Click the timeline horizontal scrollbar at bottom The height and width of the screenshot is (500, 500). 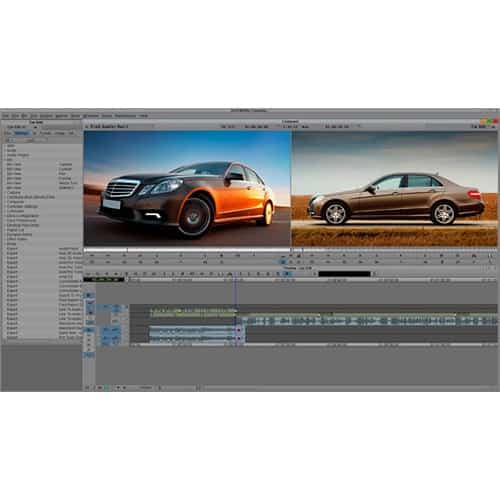pyautogui.click(x=350, y=388)
